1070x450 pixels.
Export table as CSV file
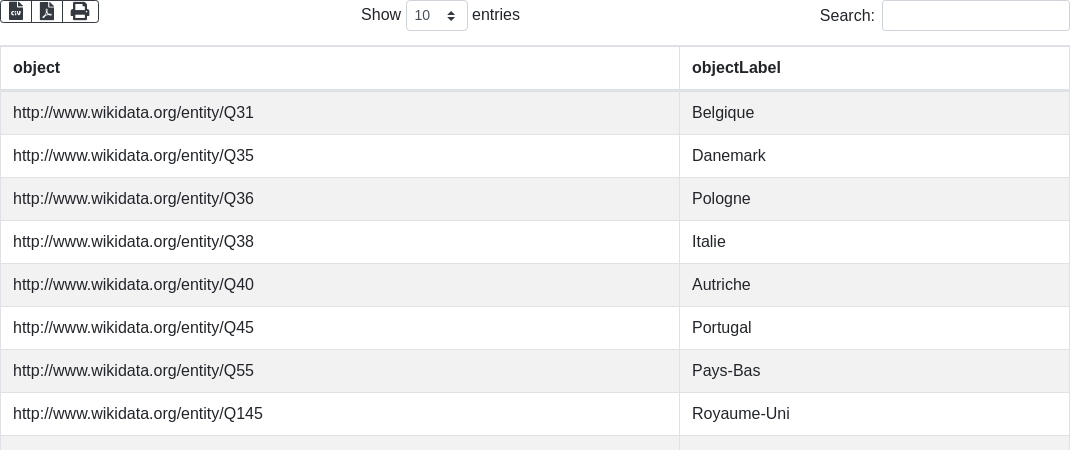[x=16, y=12]
